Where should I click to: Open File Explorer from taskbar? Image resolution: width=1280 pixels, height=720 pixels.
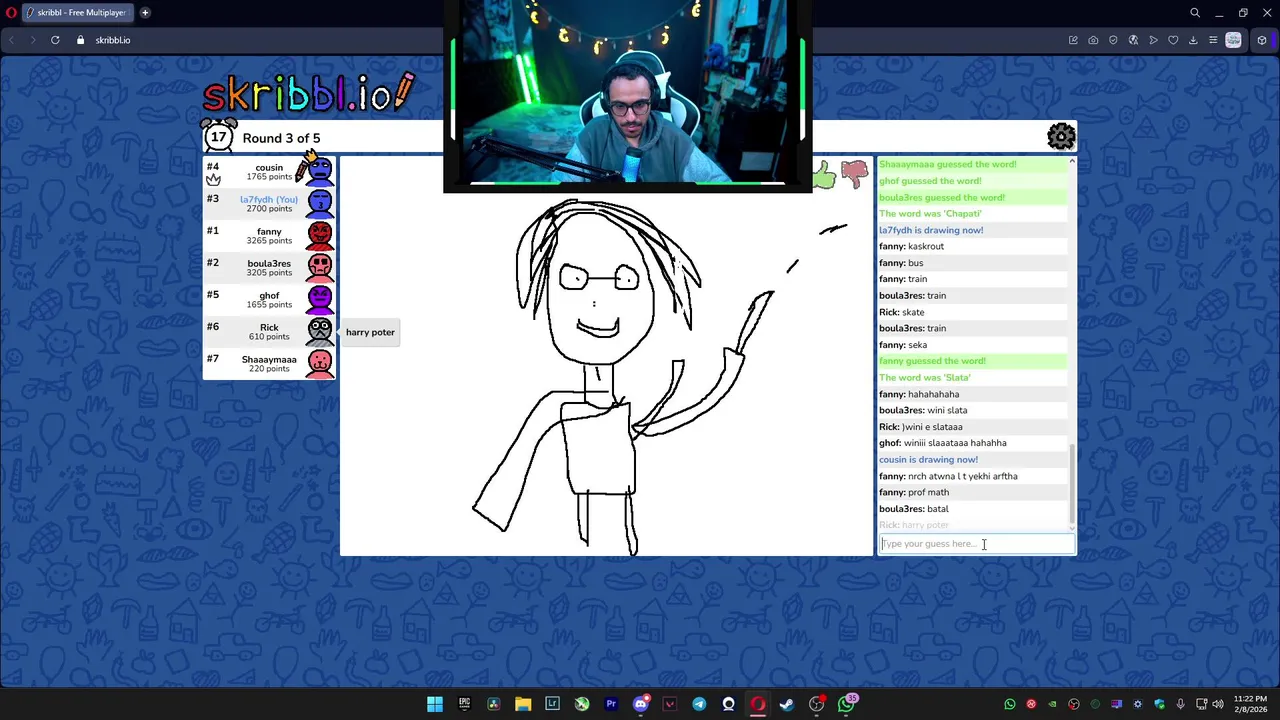(523, 704)
